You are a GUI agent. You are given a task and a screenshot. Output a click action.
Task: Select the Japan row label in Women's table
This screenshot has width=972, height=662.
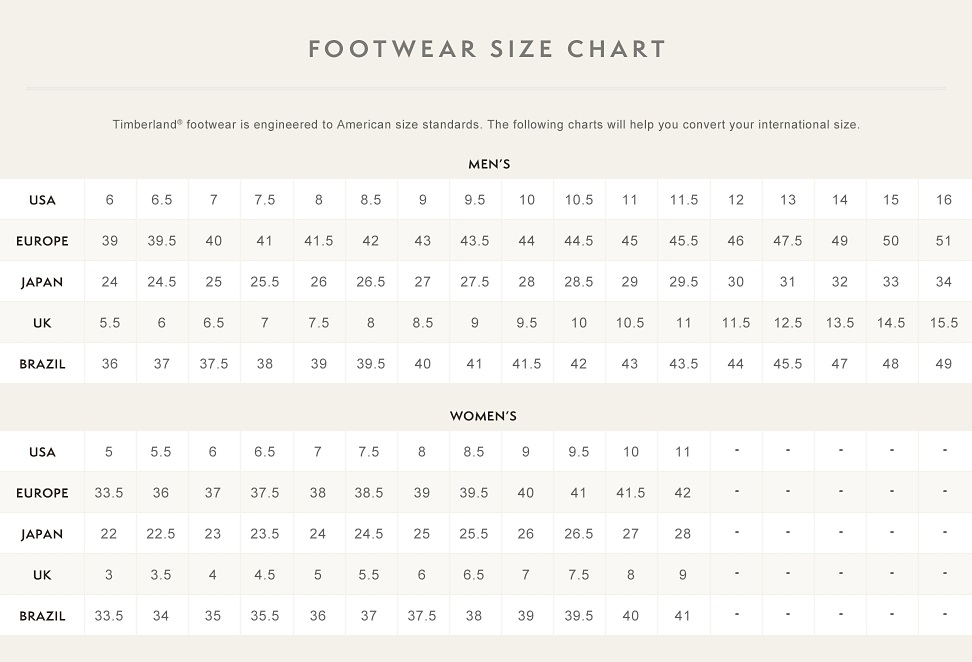tap(42, 534)
